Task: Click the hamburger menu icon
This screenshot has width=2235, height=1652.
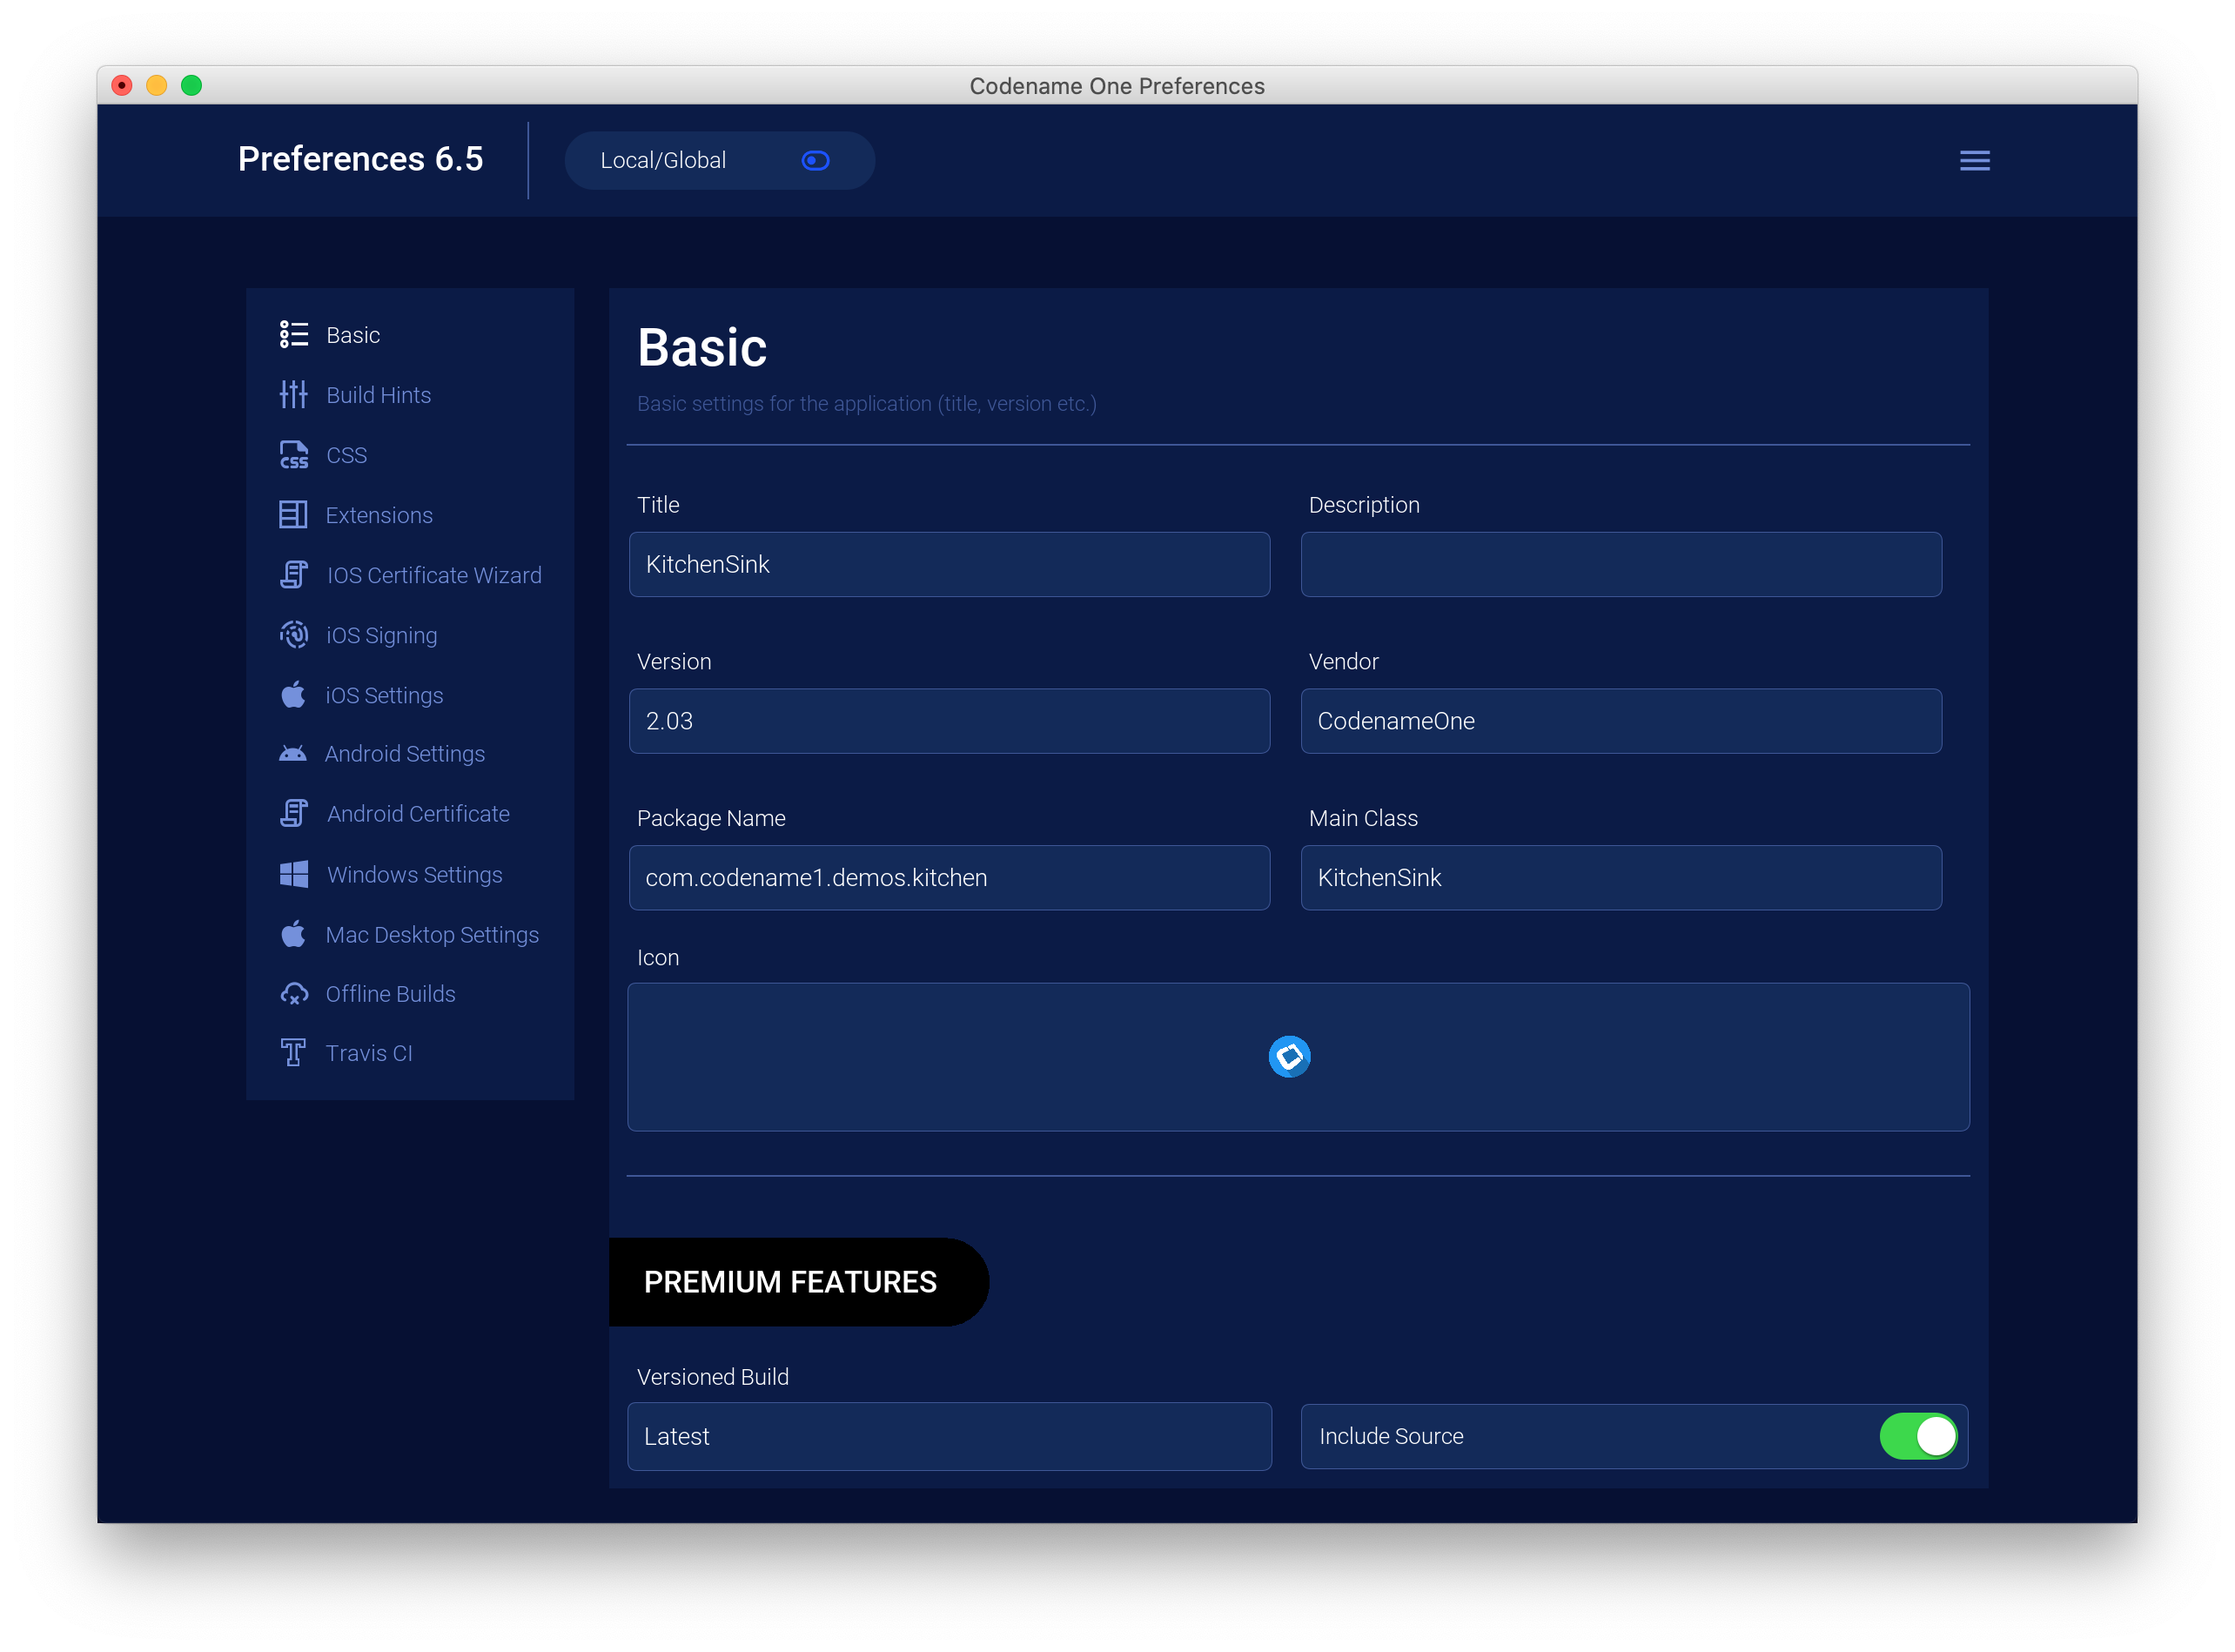Action: pyautogui.click(x=1975, y=159)
